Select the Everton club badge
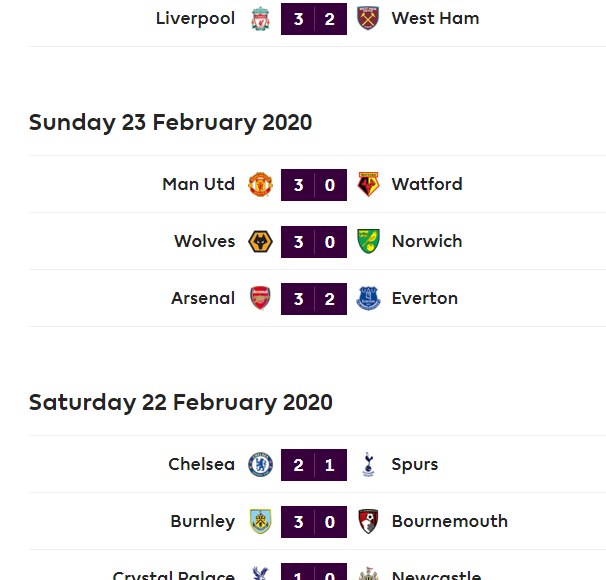This screenshot has height=580, width=606. point(368,298)
